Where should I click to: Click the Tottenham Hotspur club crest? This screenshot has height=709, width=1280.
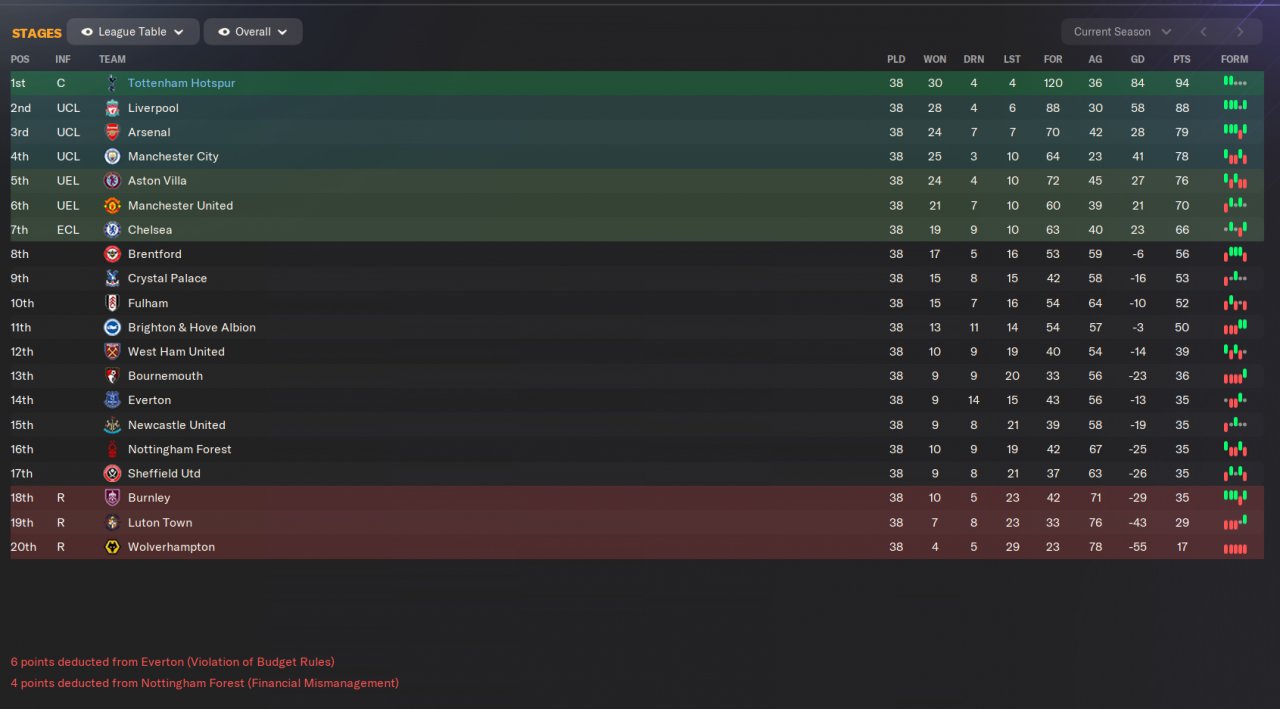(112, 83)
